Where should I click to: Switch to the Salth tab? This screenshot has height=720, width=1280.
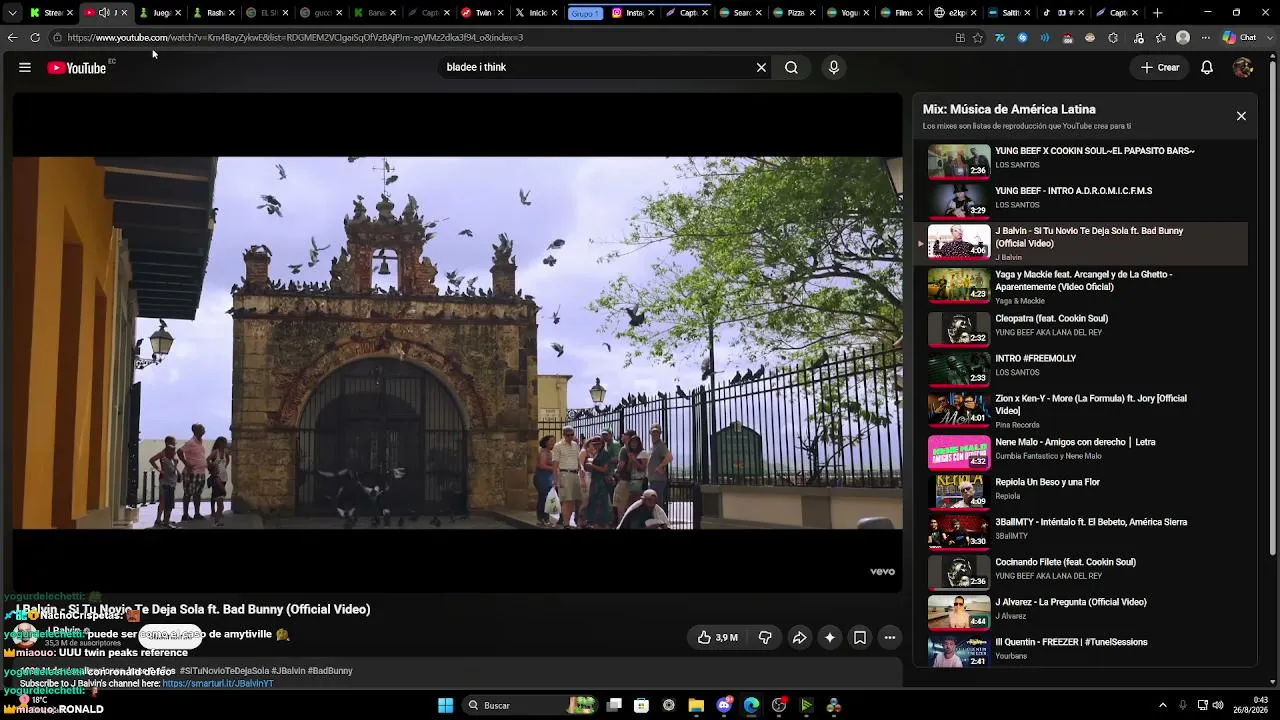click(1009, 13)
